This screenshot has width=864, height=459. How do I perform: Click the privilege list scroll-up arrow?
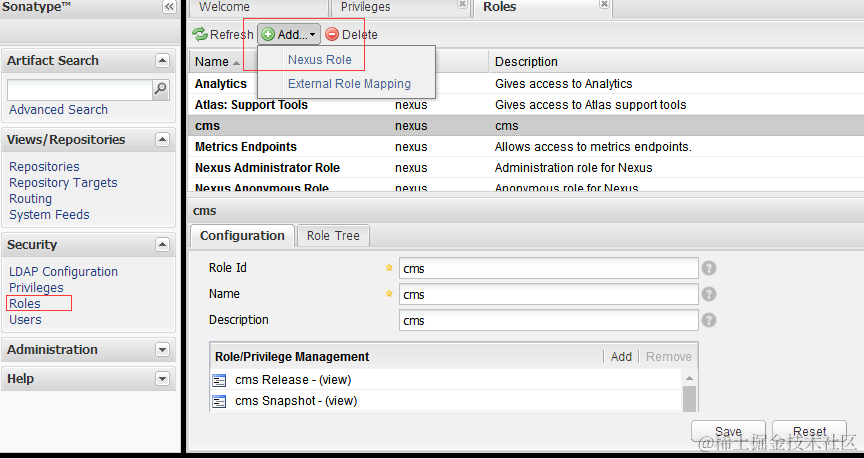pos(689,378)
